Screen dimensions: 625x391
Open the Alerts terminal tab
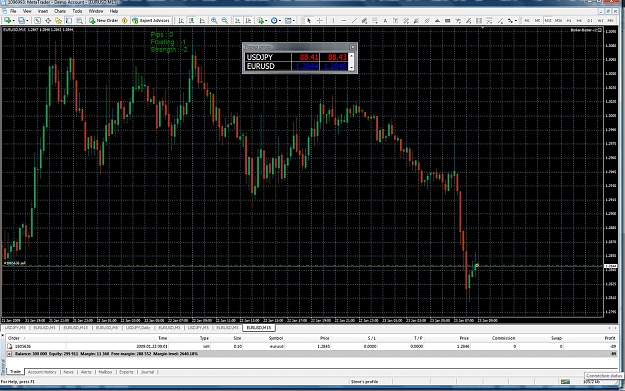click(x=86, y=372)
